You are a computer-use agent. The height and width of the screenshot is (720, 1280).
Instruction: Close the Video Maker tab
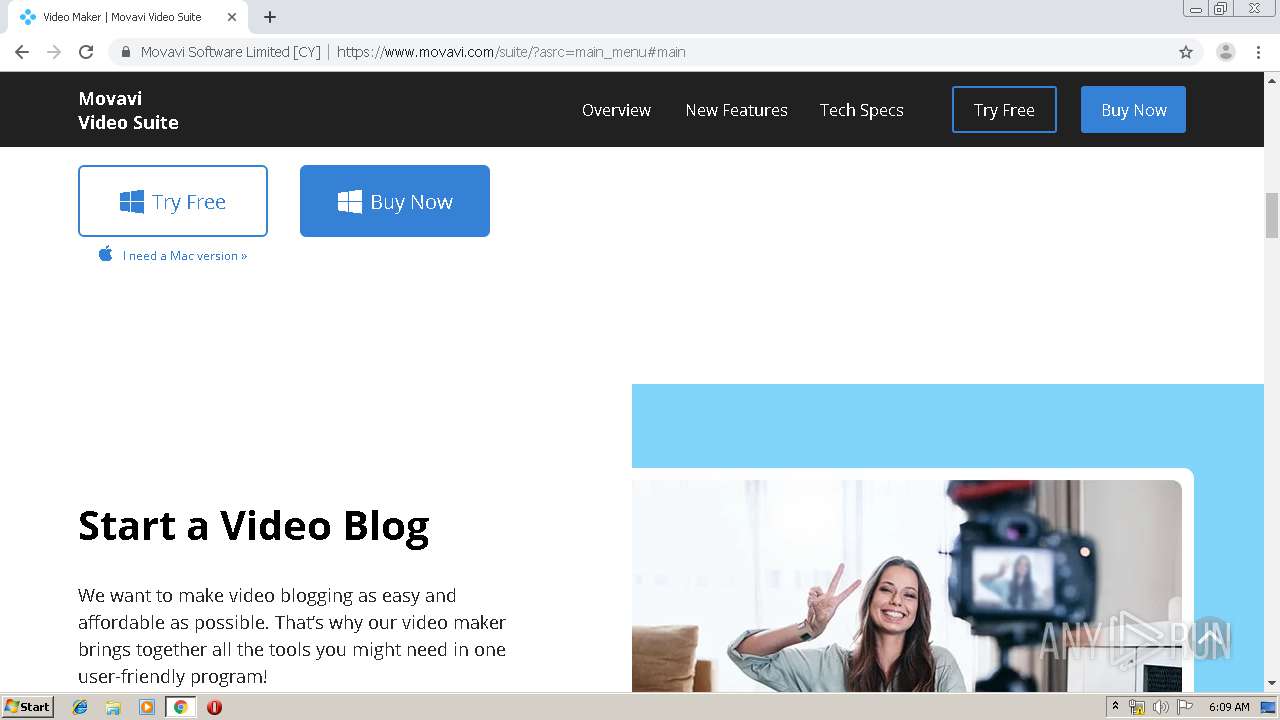click(x=232, y=17)
